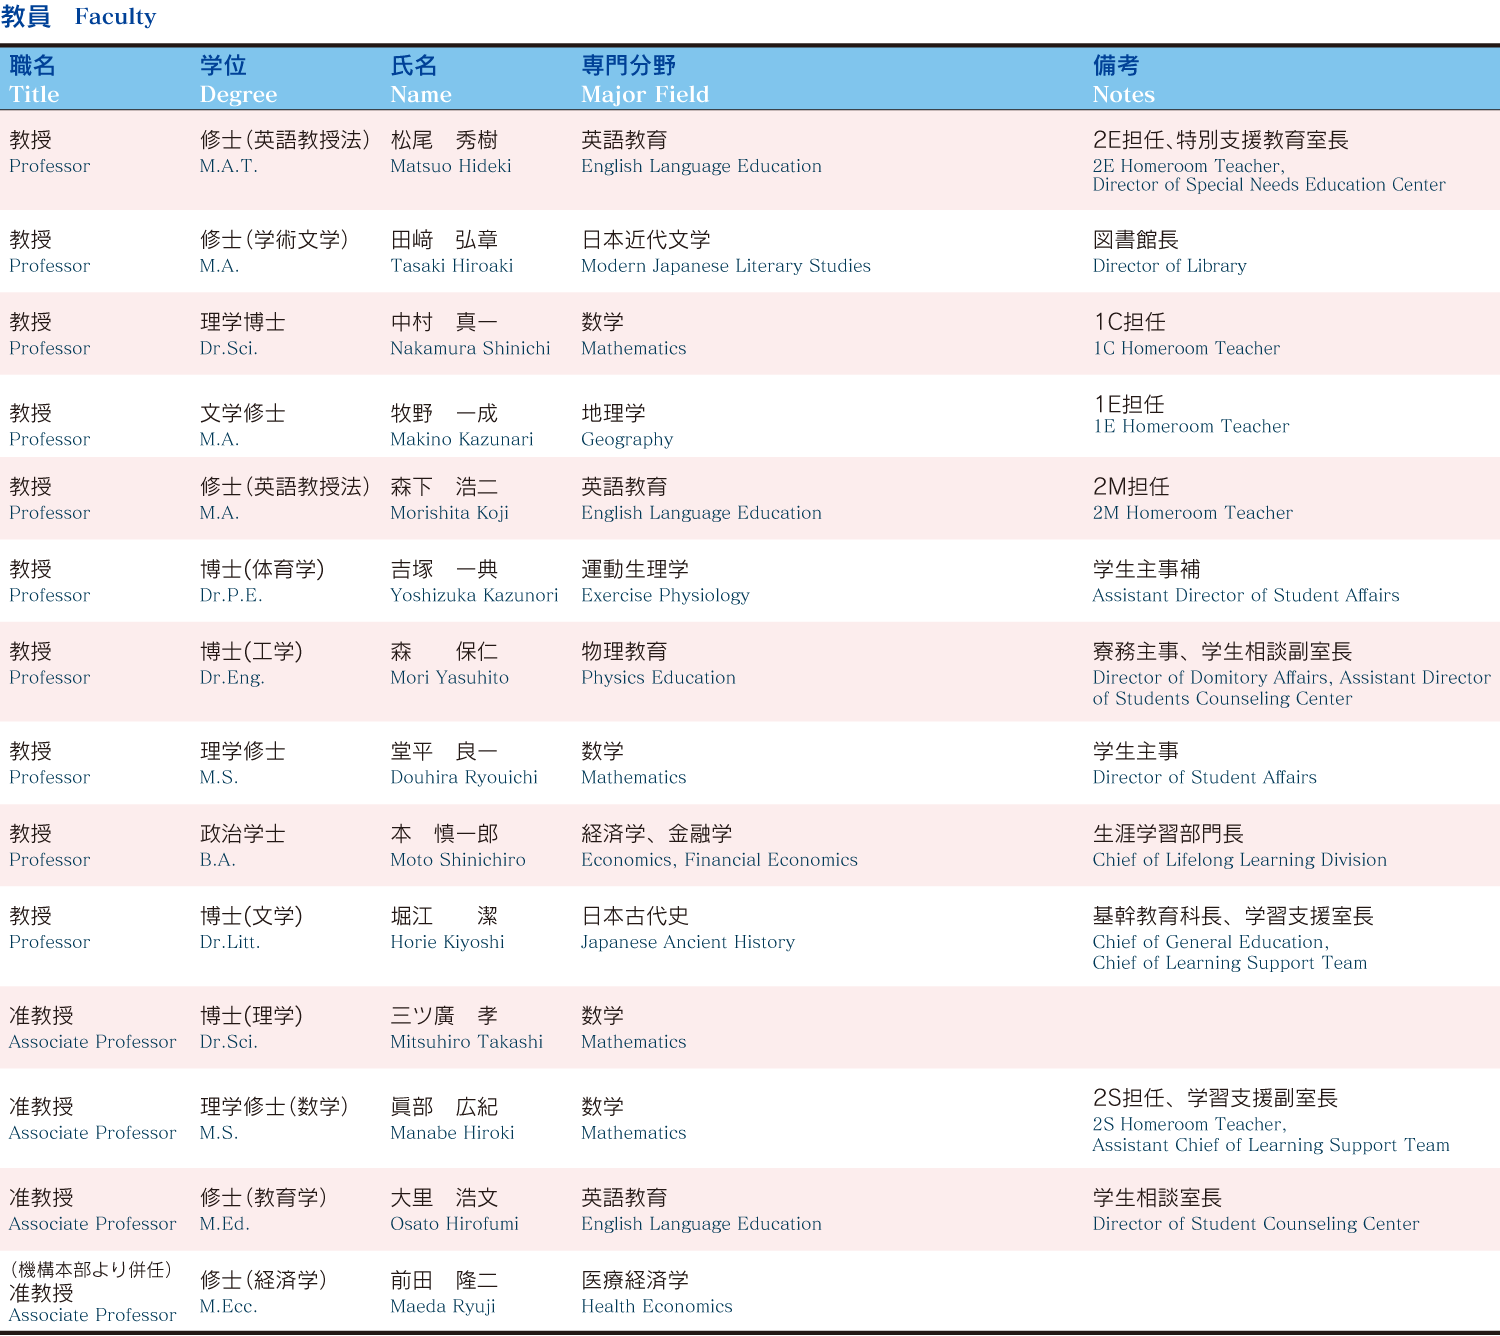The image size is (1500, 1336).
Task: Click the 'Health Economics' major field
Action: point(657,1306)
